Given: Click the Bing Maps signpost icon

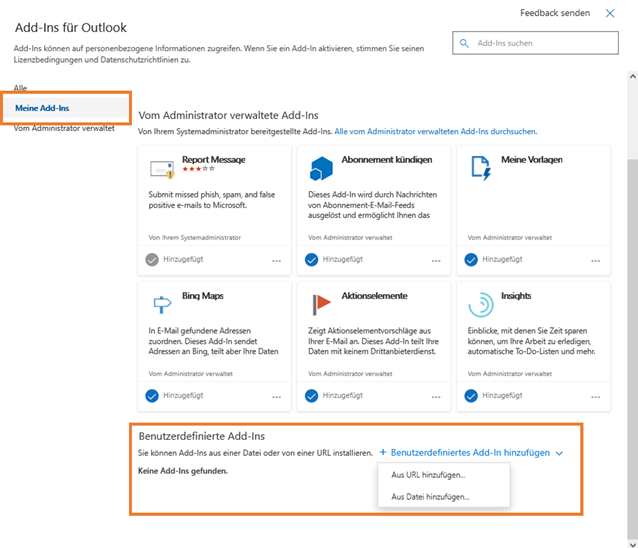Looking at the screenshot, I should click(162, 304).
